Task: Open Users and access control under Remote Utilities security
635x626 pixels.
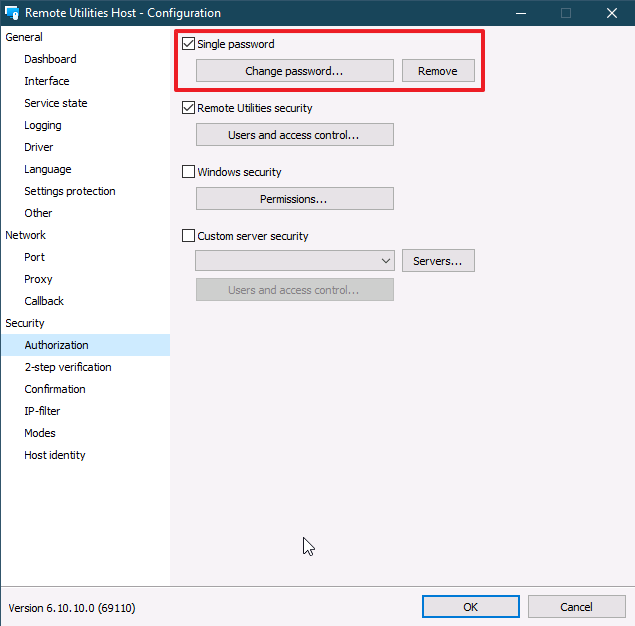Action: click(294, 135)
